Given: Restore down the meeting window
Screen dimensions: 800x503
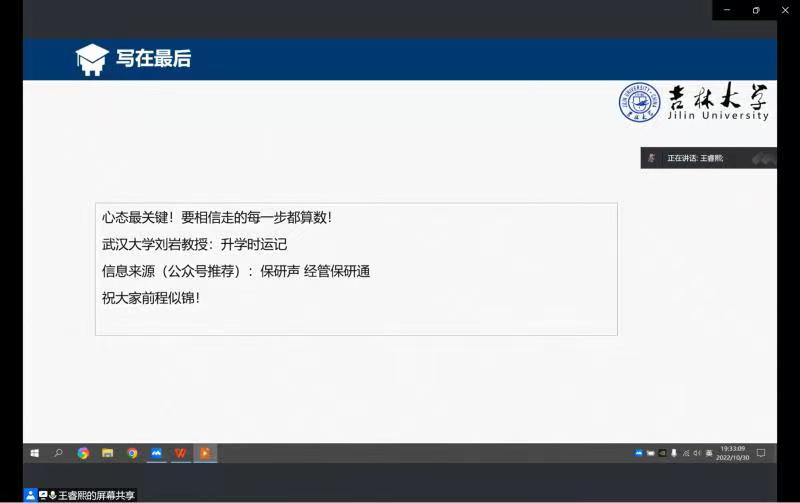Looking at the screenshot, I should click(756, 10).
